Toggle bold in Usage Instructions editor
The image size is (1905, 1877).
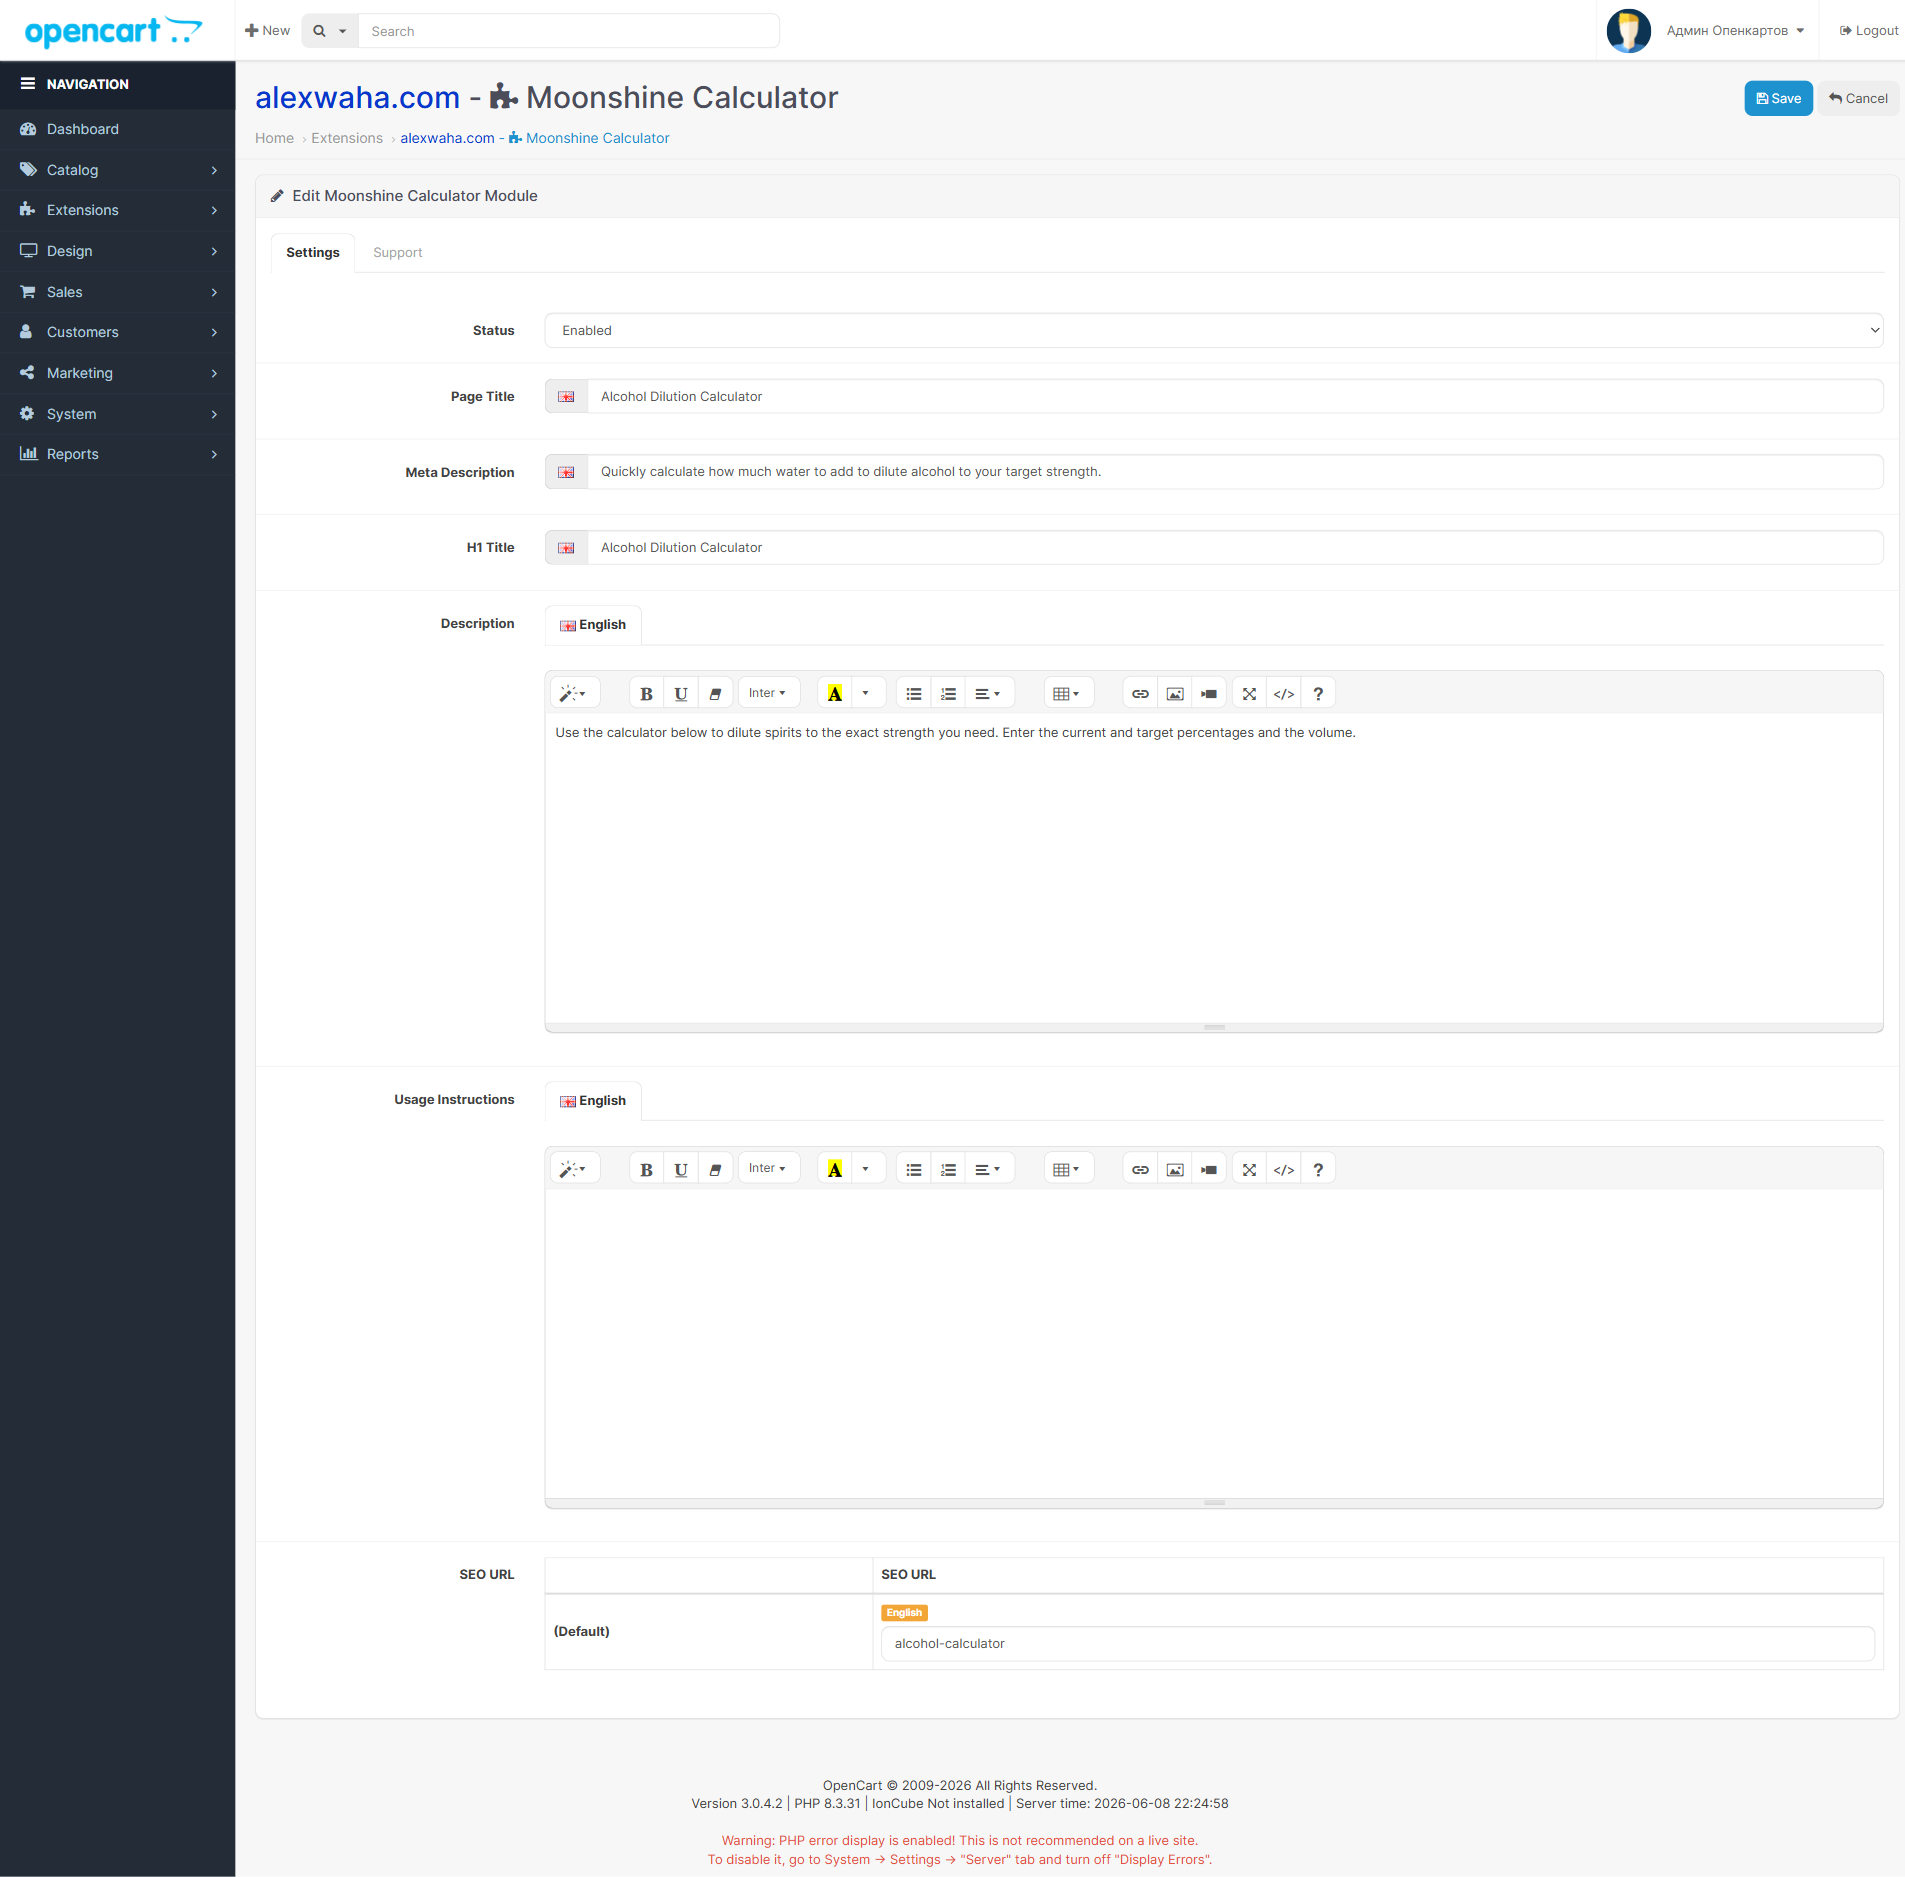[646, 1169]
